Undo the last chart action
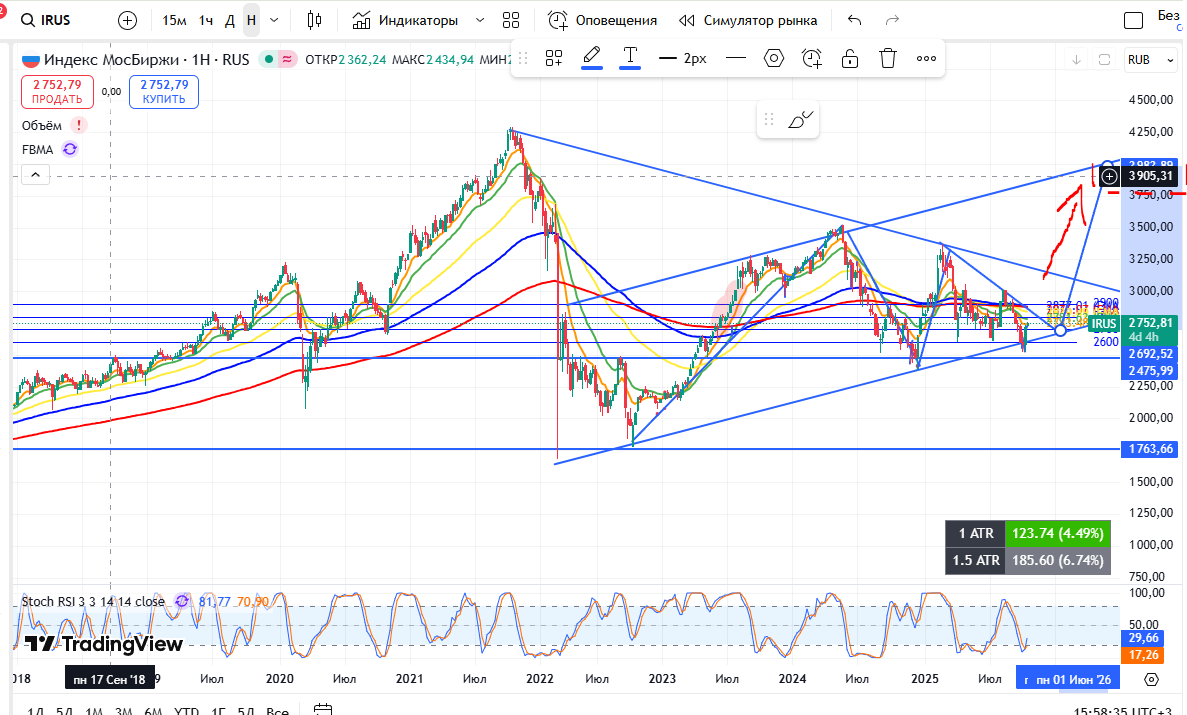 point(855,20)
